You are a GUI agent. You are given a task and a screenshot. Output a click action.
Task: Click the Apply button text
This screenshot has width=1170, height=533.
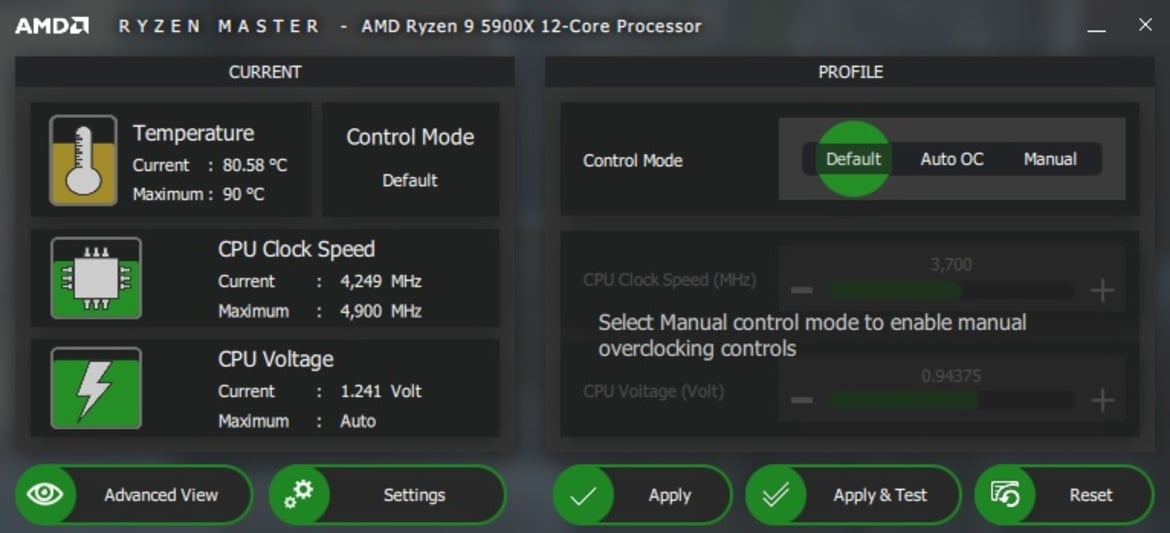(669, 495)
